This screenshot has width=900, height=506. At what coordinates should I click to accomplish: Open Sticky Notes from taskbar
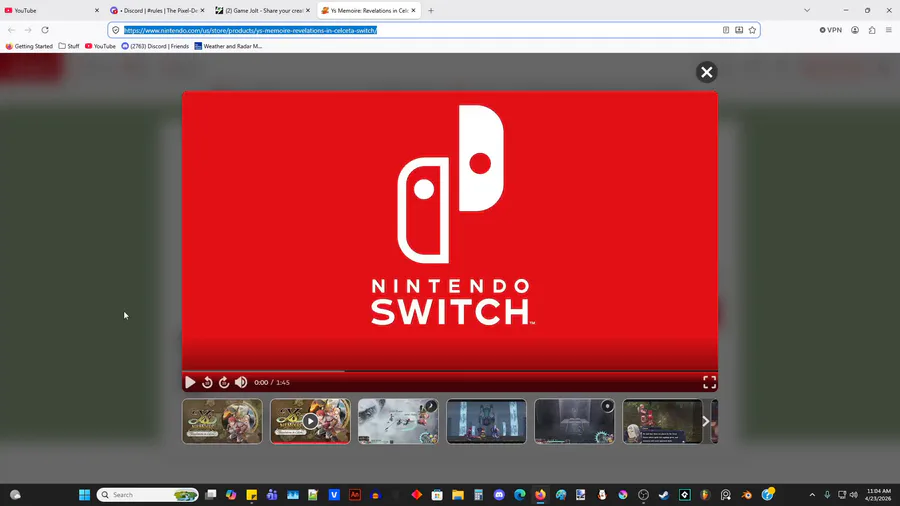pyautogui.click(x=251, y=495)
